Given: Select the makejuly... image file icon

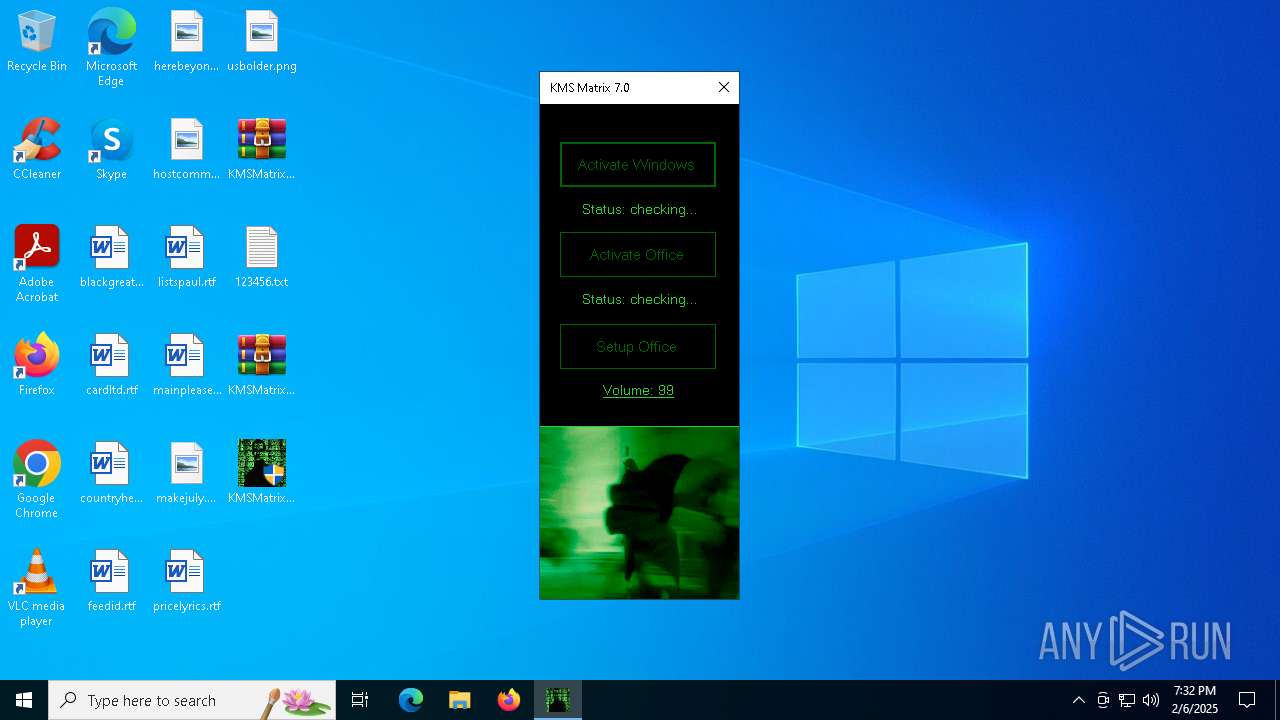Looking at the screenshot, I should 186,474.
